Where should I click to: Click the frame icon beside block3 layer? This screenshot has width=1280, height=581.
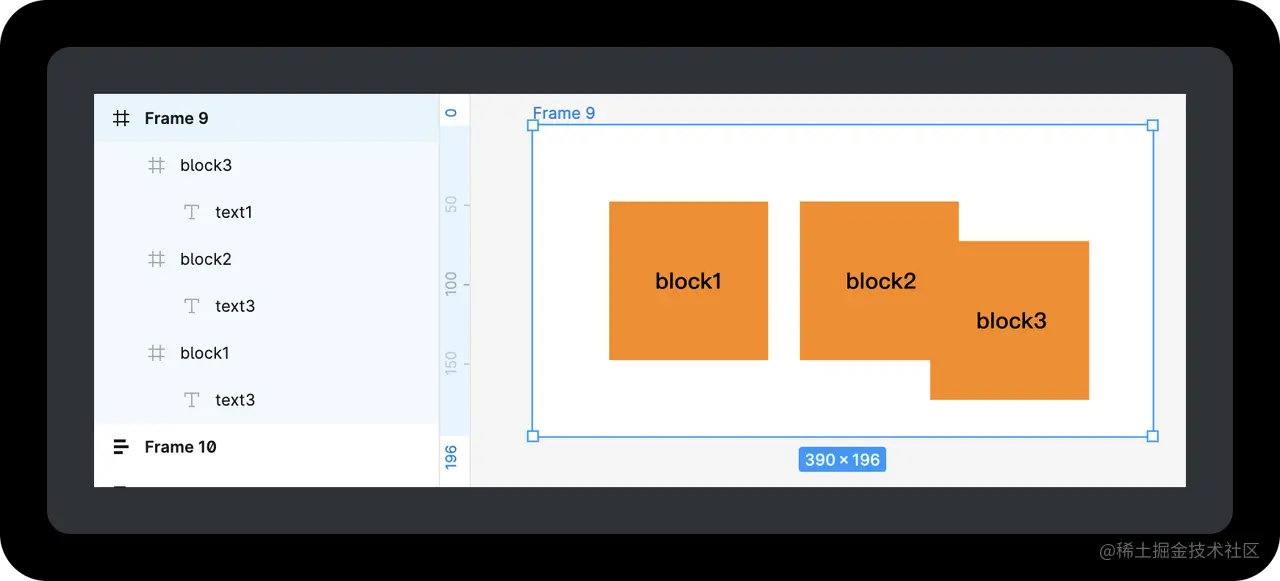click(x=156, y=165)
